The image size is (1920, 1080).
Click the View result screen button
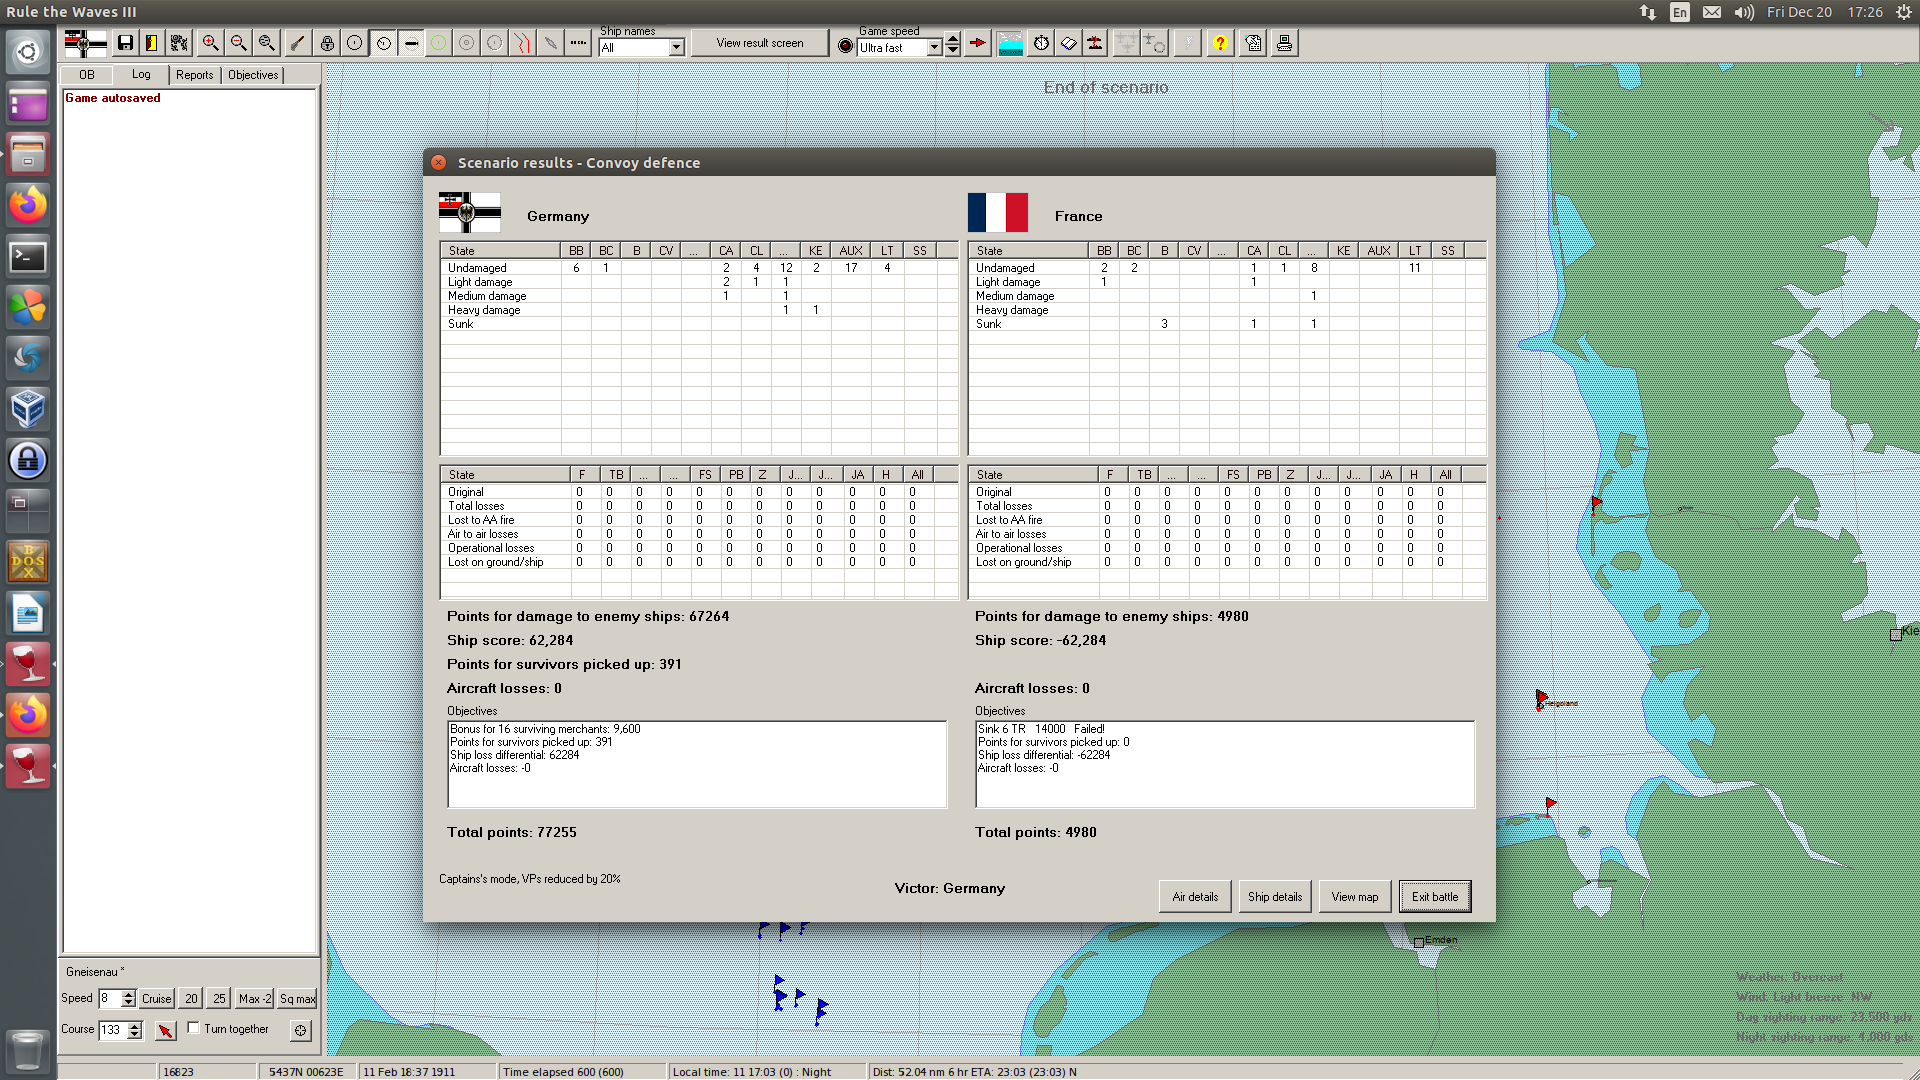(760, 43)
